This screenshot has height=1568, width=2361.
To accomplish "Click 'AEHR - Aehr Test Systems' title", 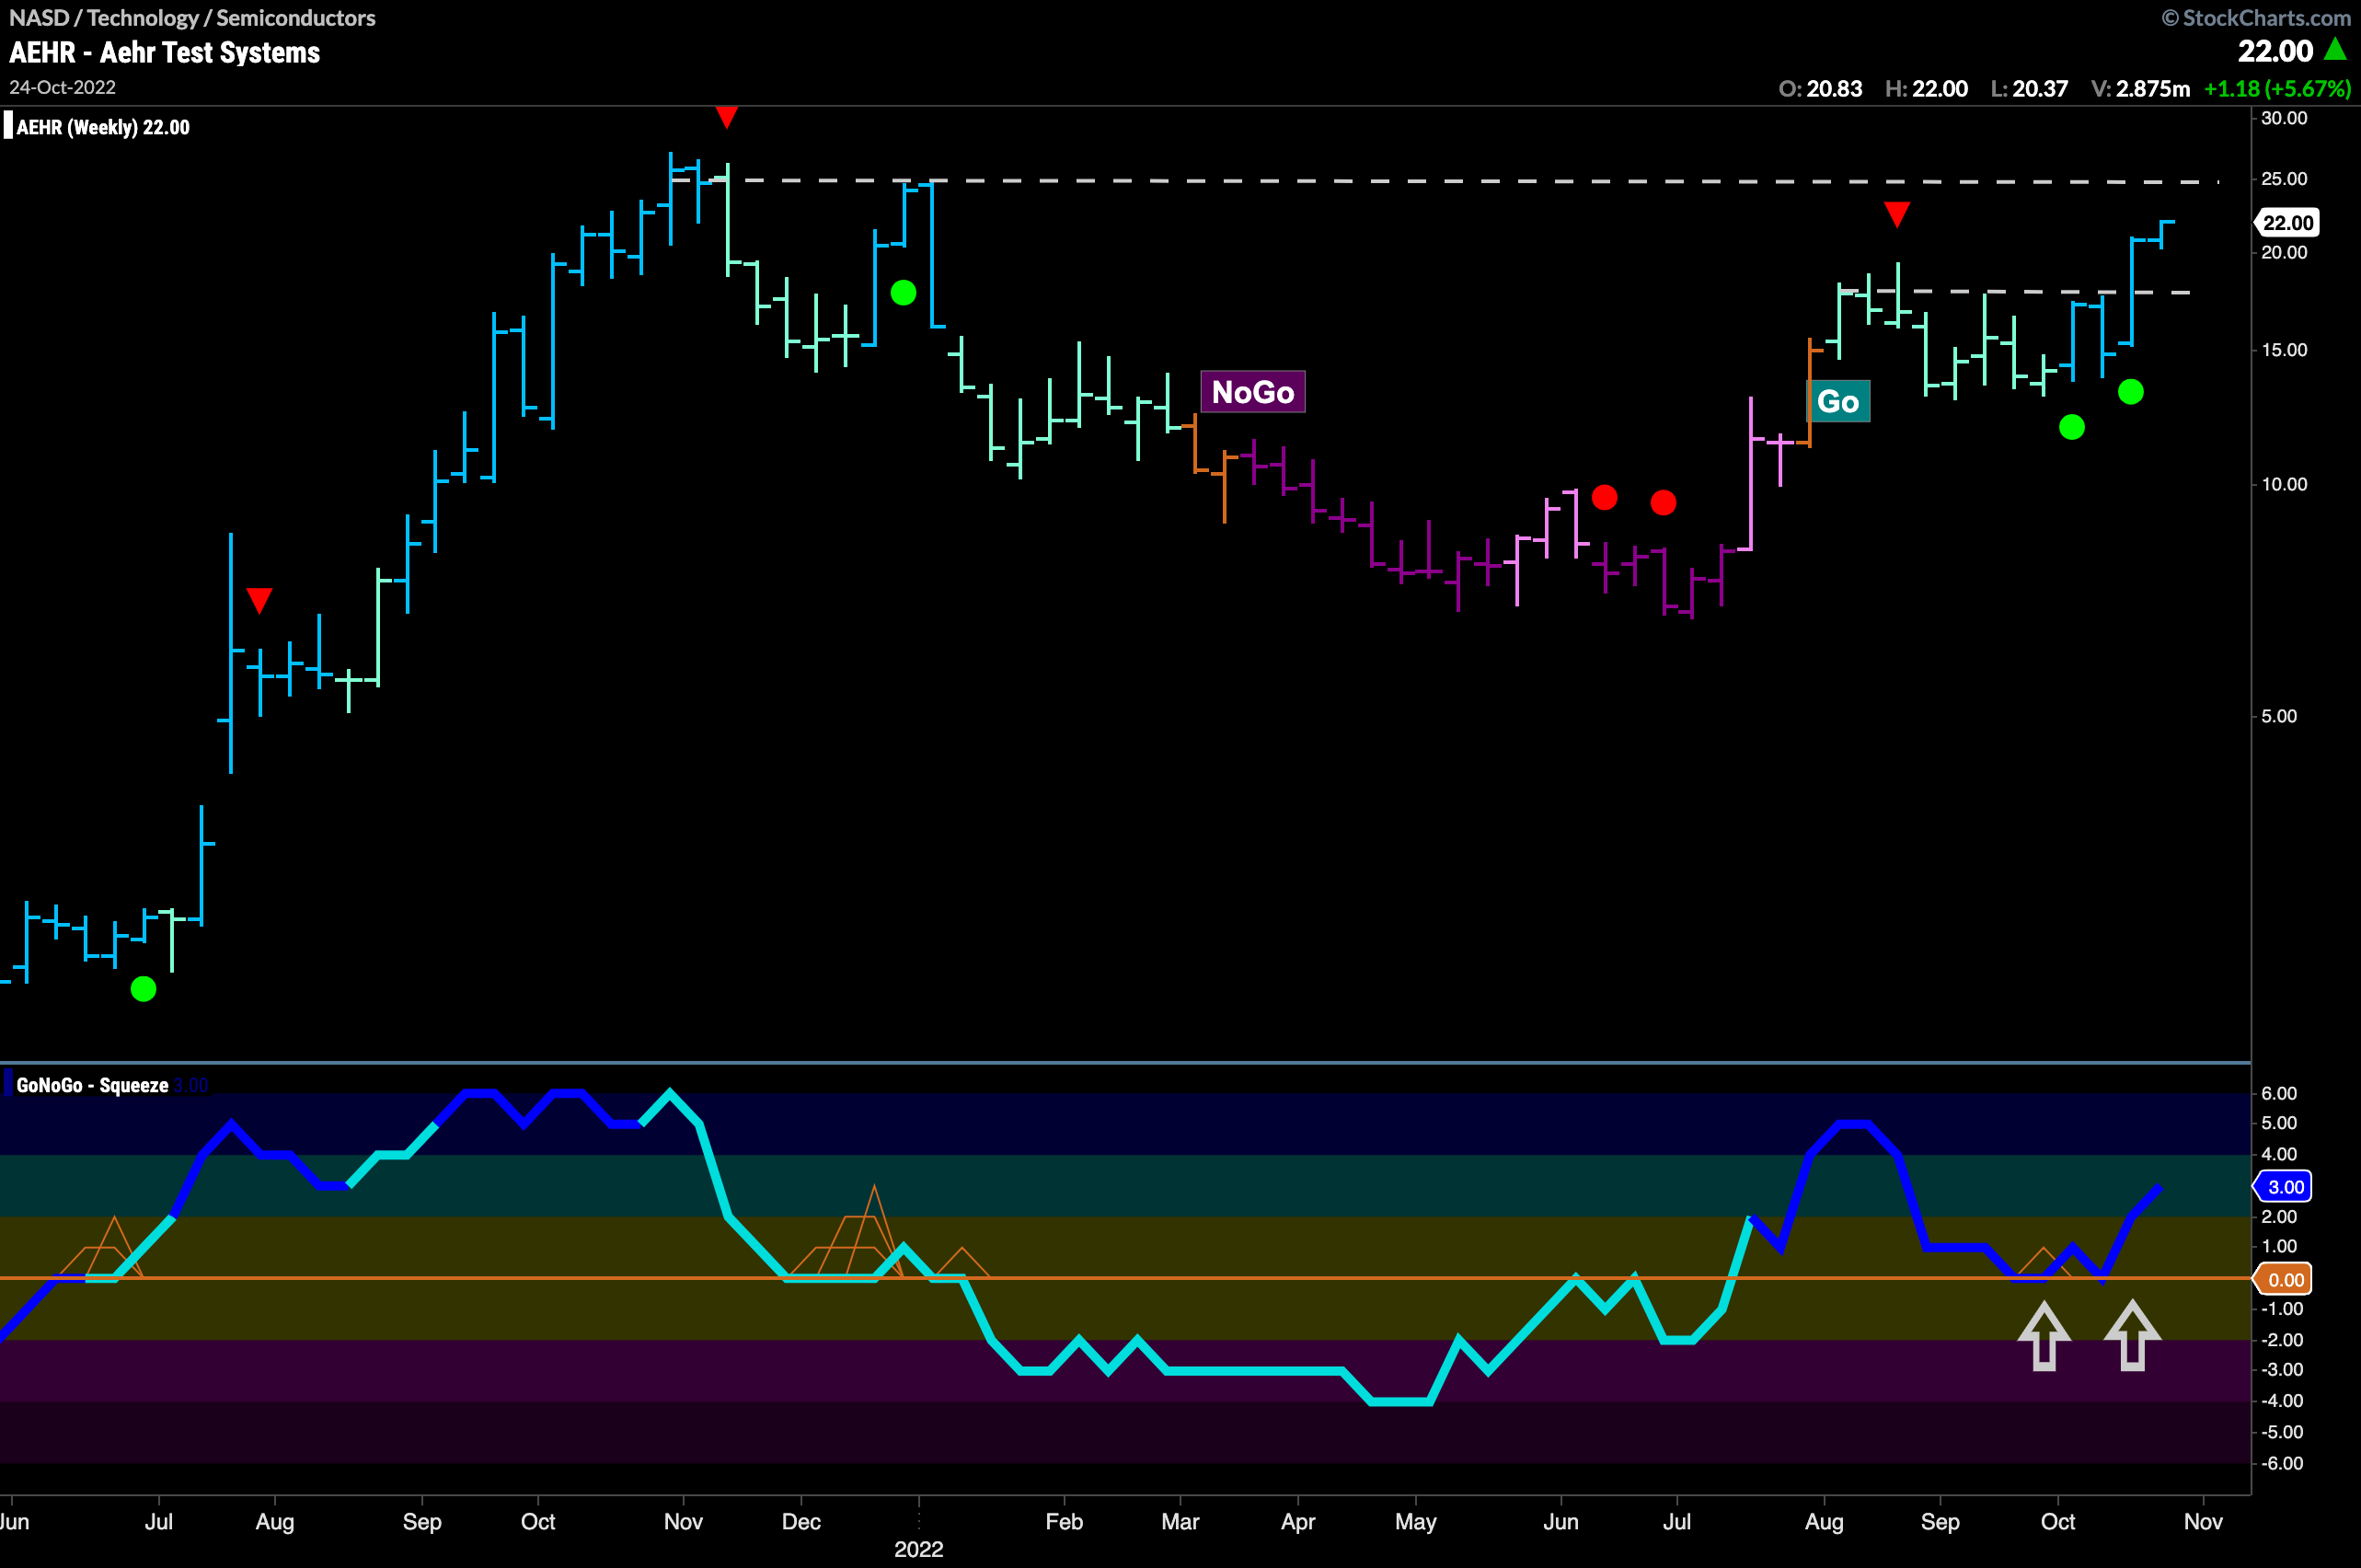I will [x=165, y=52].
